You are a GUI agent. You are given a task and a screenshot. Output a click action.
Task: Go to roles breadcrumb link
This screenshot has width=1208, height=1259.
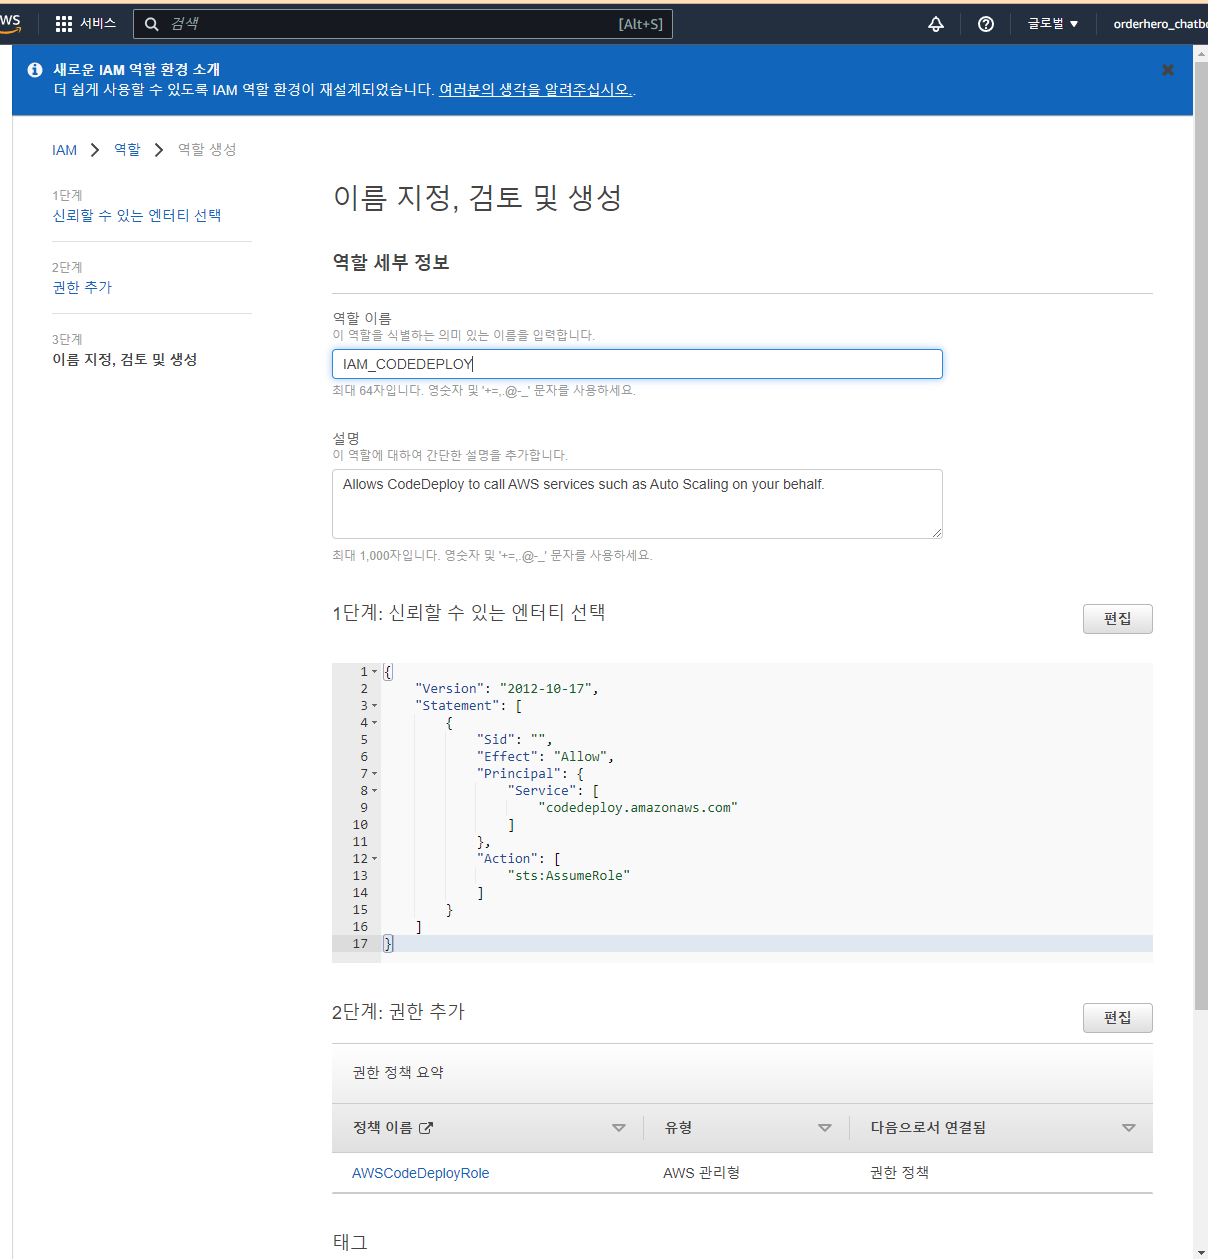coord(127,149)
